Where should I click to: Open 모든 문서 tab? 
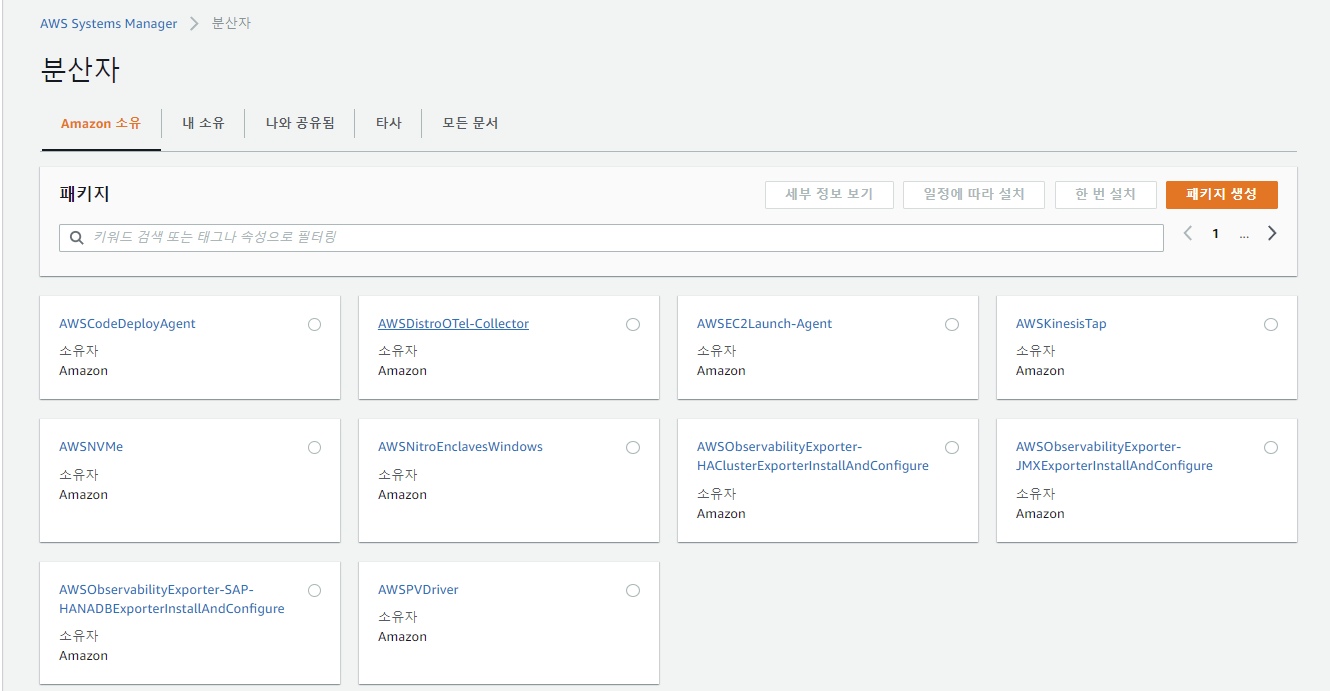pyautogui.click(x=470, y=123)
